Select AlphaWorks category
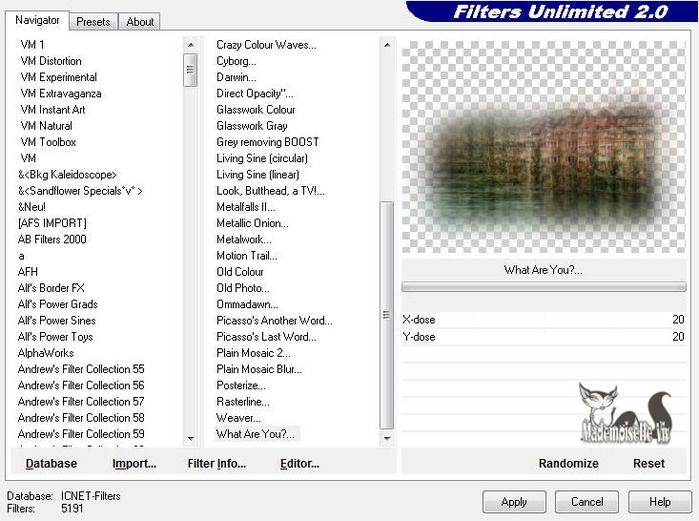Viewport: 699px width, 521px height. [x=45, y=353]
